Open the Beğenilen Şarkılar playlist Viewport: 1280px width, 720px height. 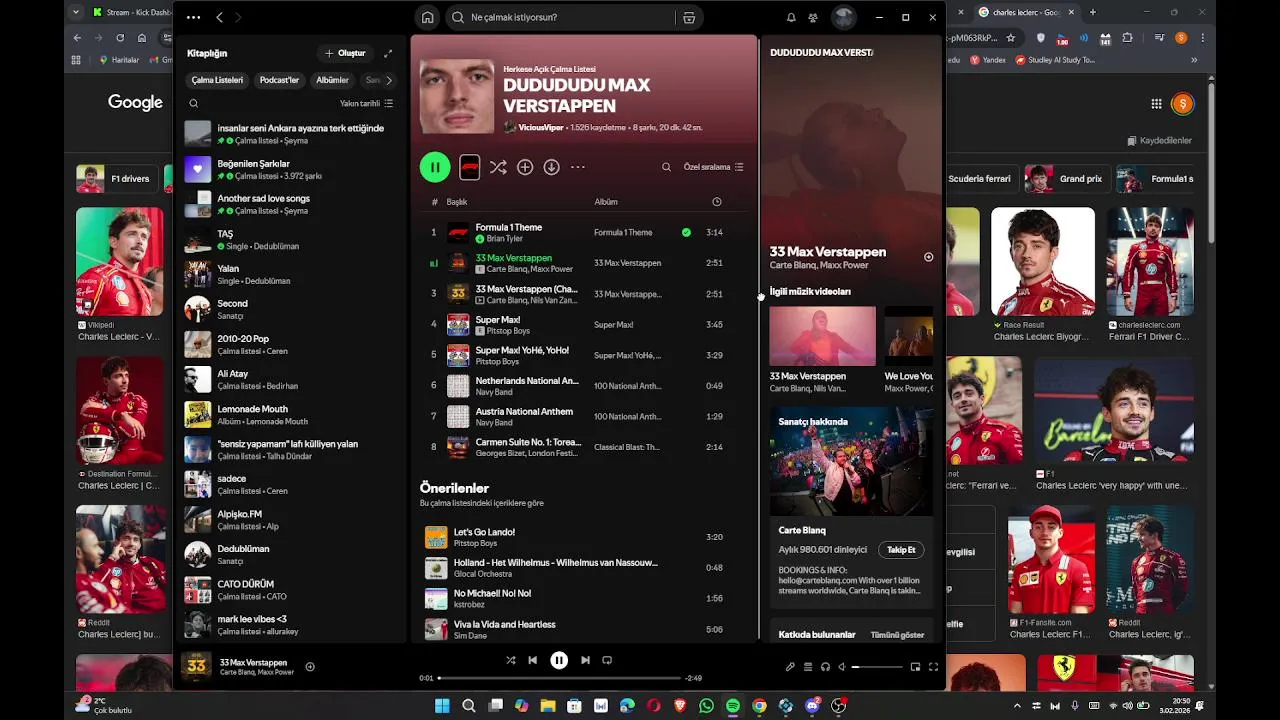[x=291, y=169]
